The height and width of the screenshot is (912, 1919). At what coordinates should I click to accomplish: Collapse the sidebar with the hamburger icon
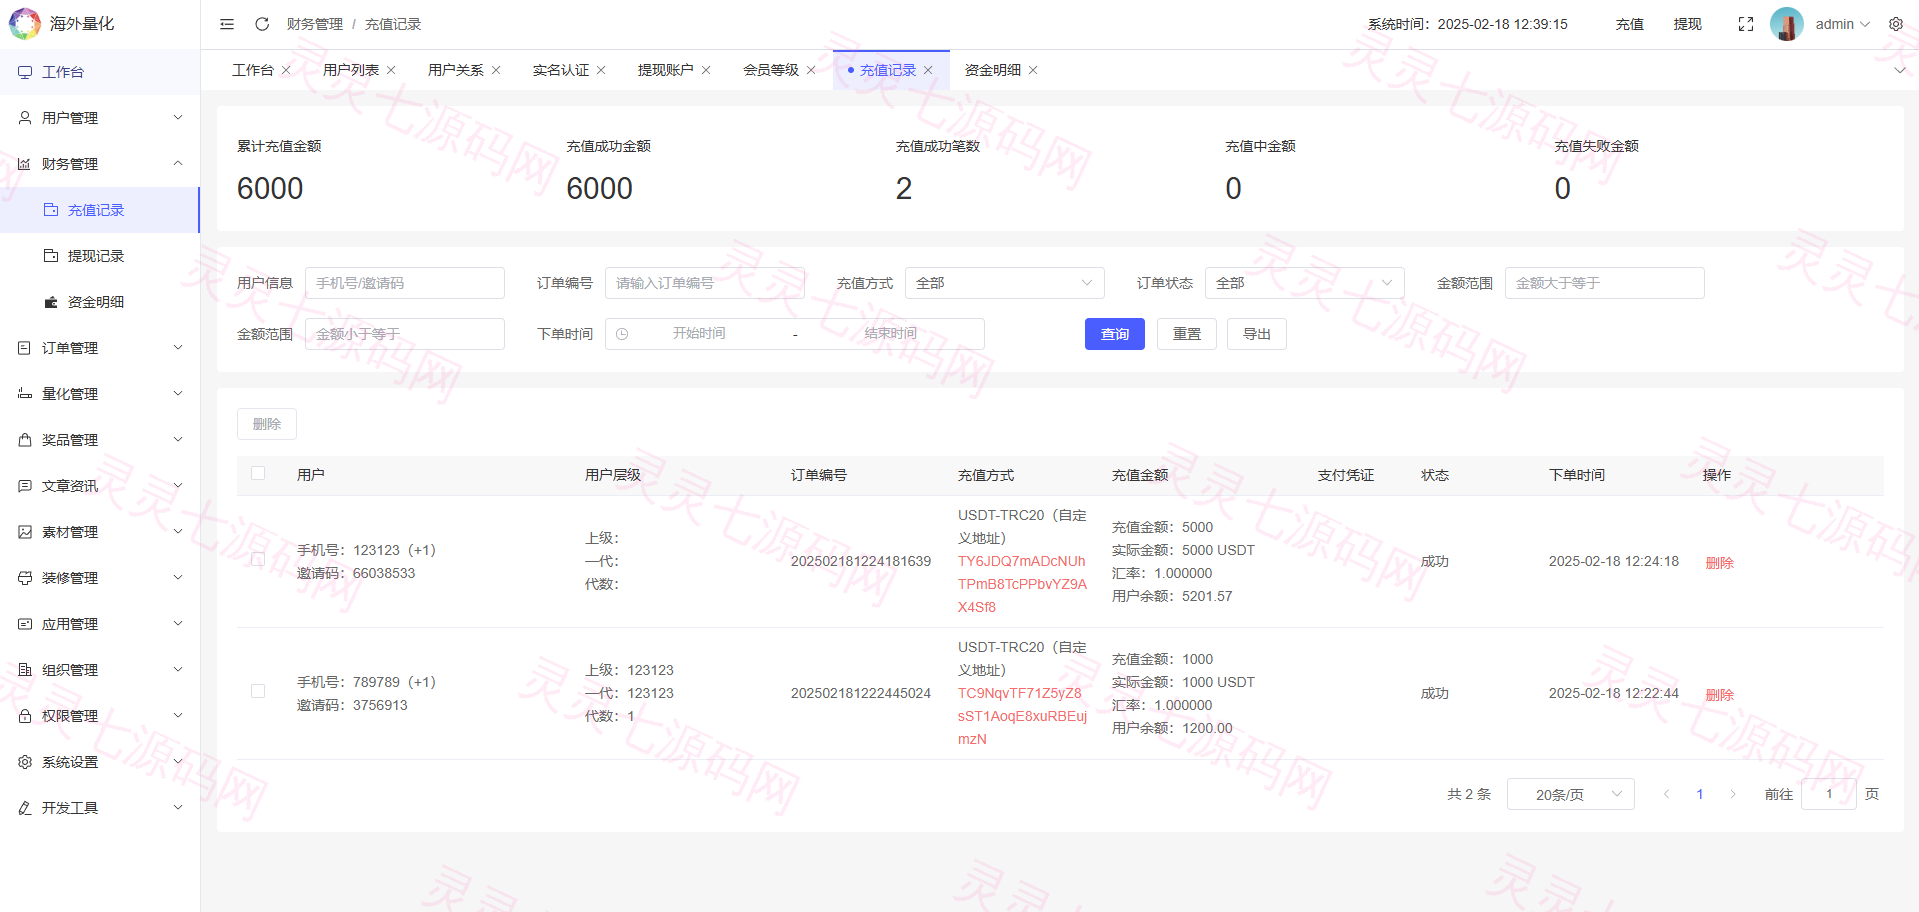click(x=227, y=24)
